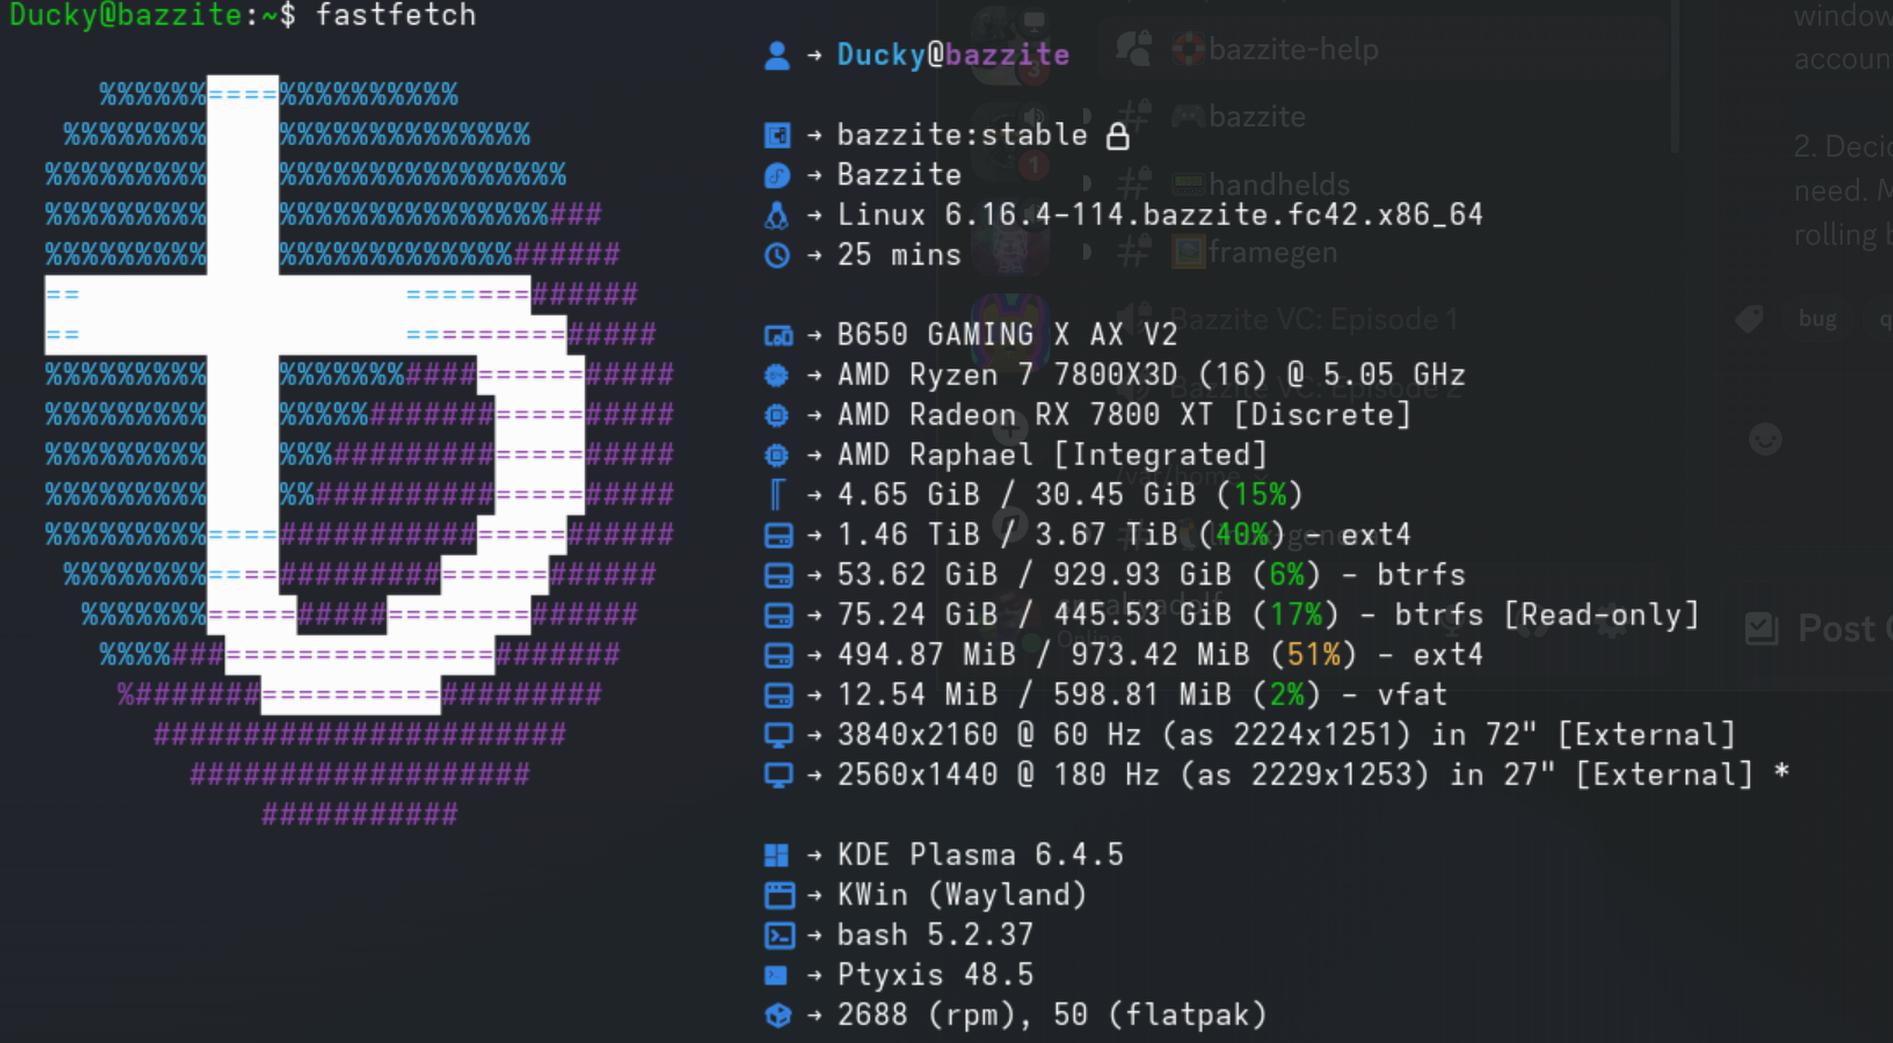Click the KDE Plasma 6.4.5 text
1893x1043 pixels.
[x=980, y=855]
